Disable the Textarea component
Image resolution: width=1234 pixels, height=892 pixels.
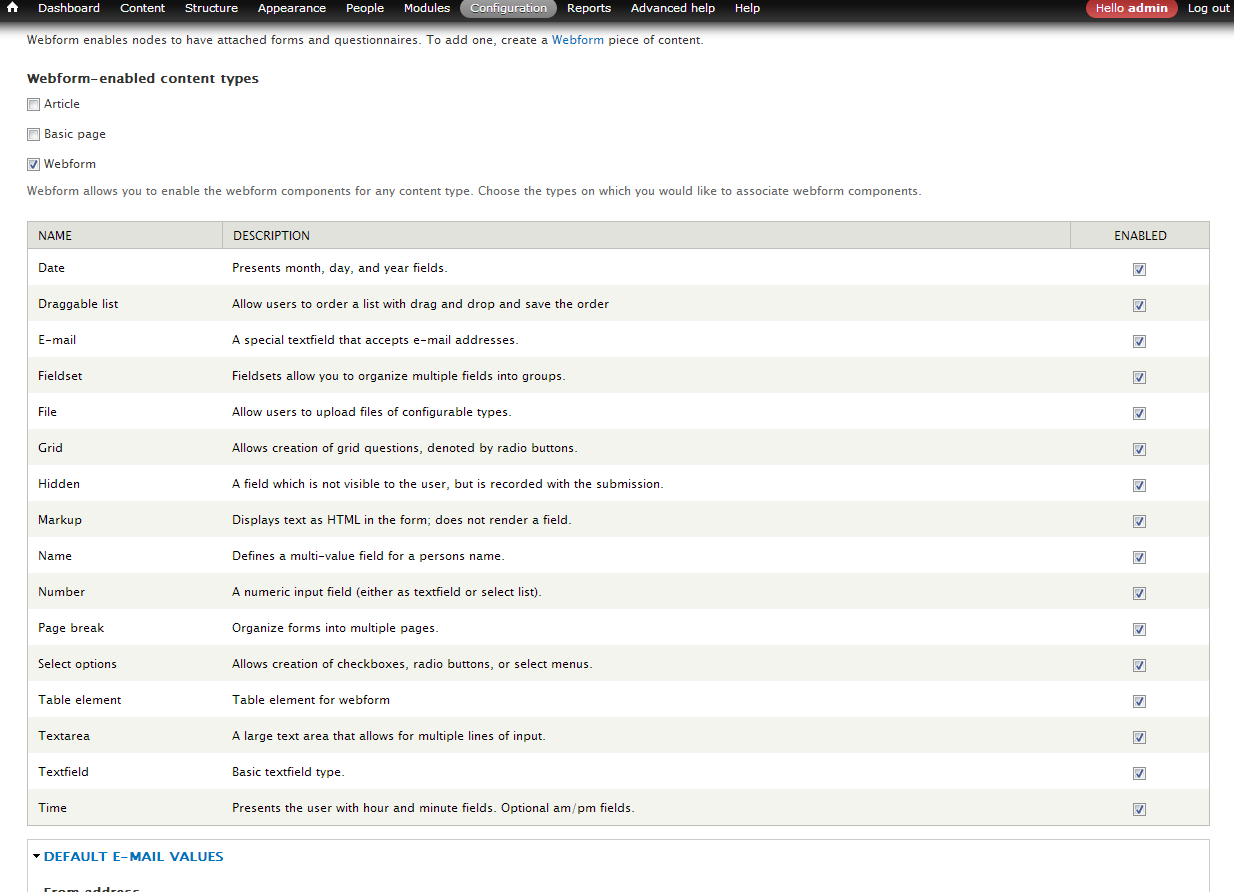click(1140, 737)
